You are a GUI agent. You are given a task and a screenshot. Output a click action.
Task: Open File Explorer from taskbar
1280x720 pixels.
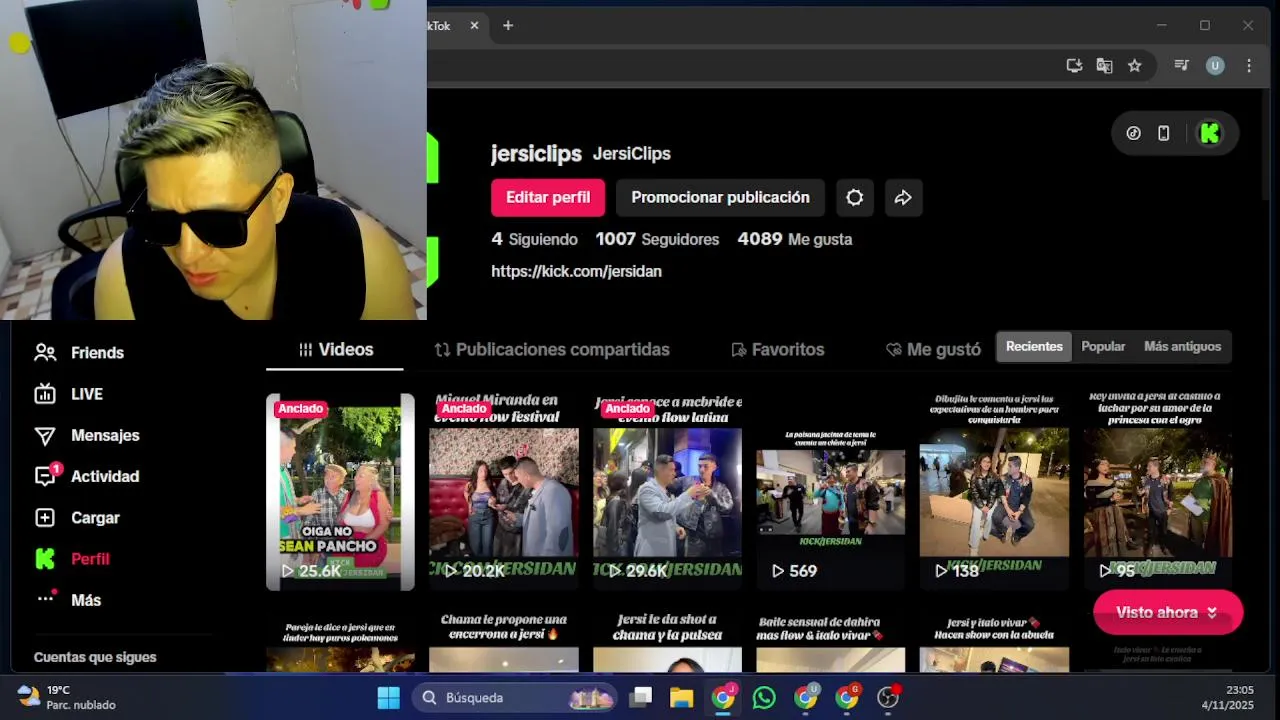click(x=682, y=697)
